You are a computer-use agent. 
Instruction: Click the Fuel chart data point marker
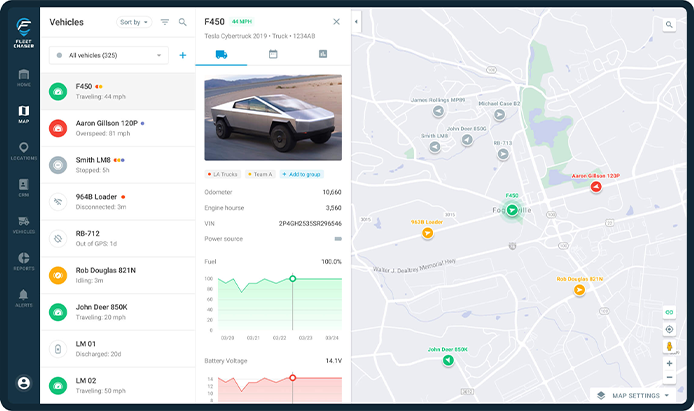[292, 278]
